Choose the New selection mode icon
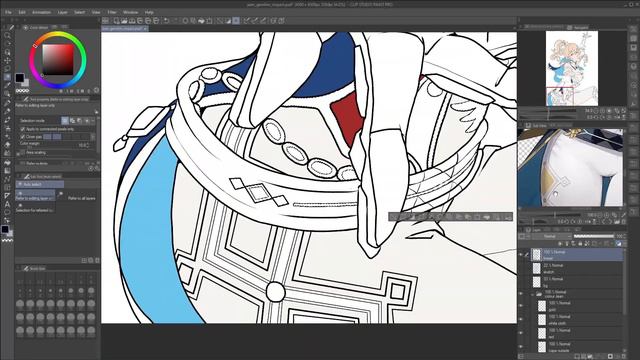 [x=65, y=120]
